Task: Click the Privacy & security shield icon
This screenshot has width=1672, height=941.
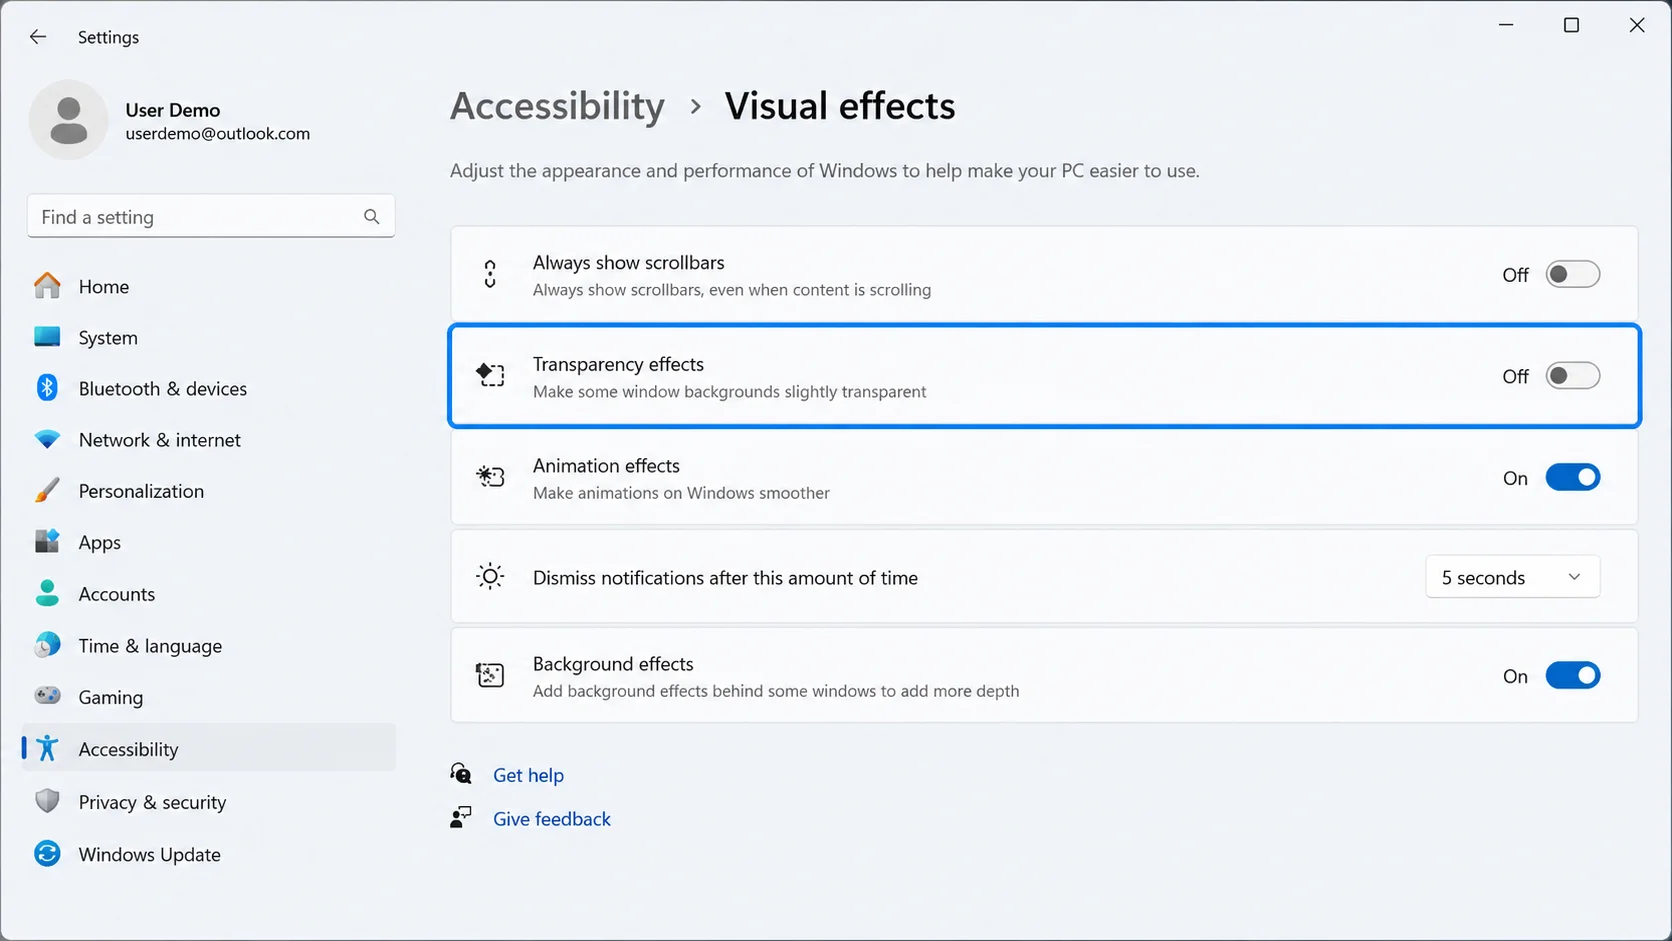Action: [47, 801]
